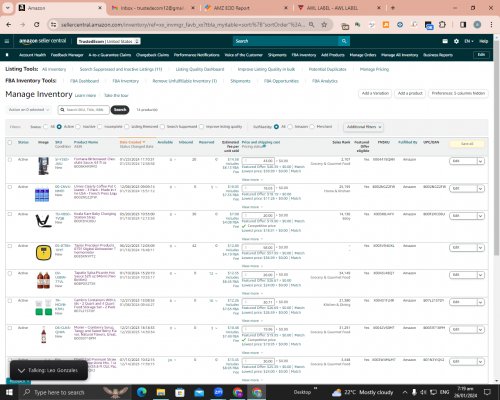
Task: Open the Listing Quality Dashboard link
Action: [x=200, y=69]
